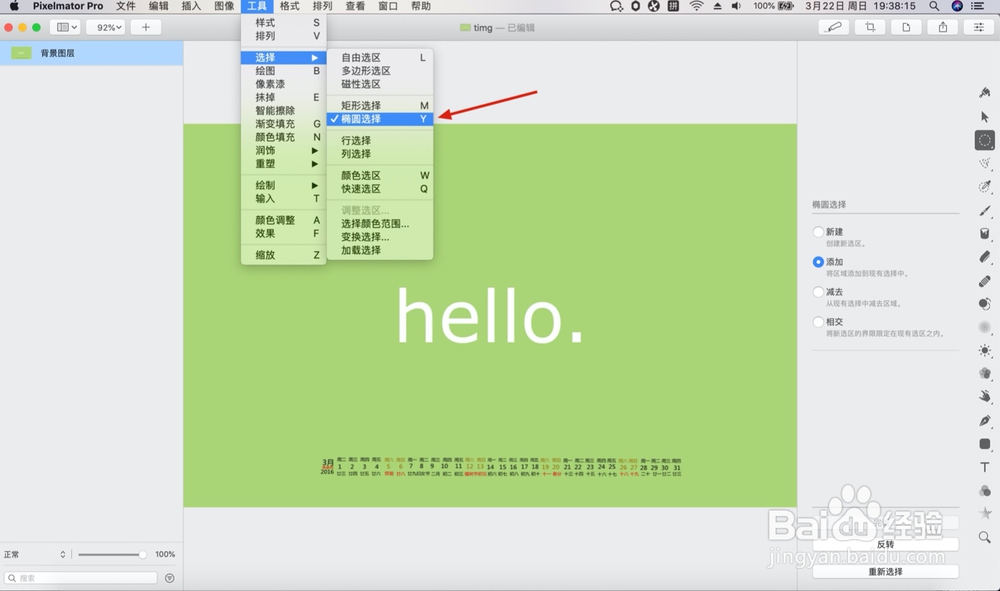Enable the 相交 selection mode
The height and width of the screenshot is (591, 1000).
point(818,322)
